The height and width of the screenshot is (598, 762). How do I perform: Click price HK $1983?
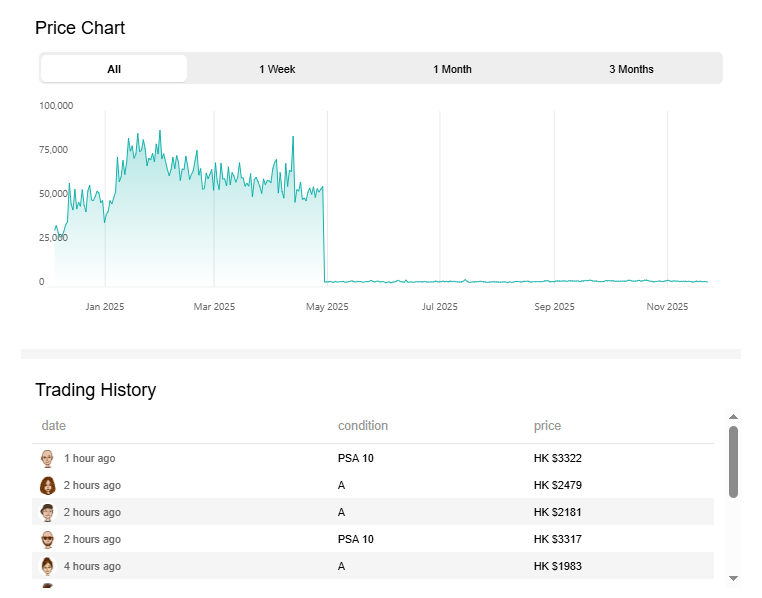pos(557,566)
